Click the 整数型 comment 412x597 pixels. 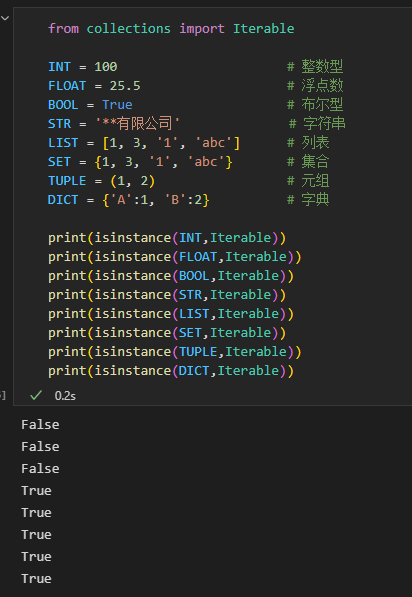(x=315, y=66)
